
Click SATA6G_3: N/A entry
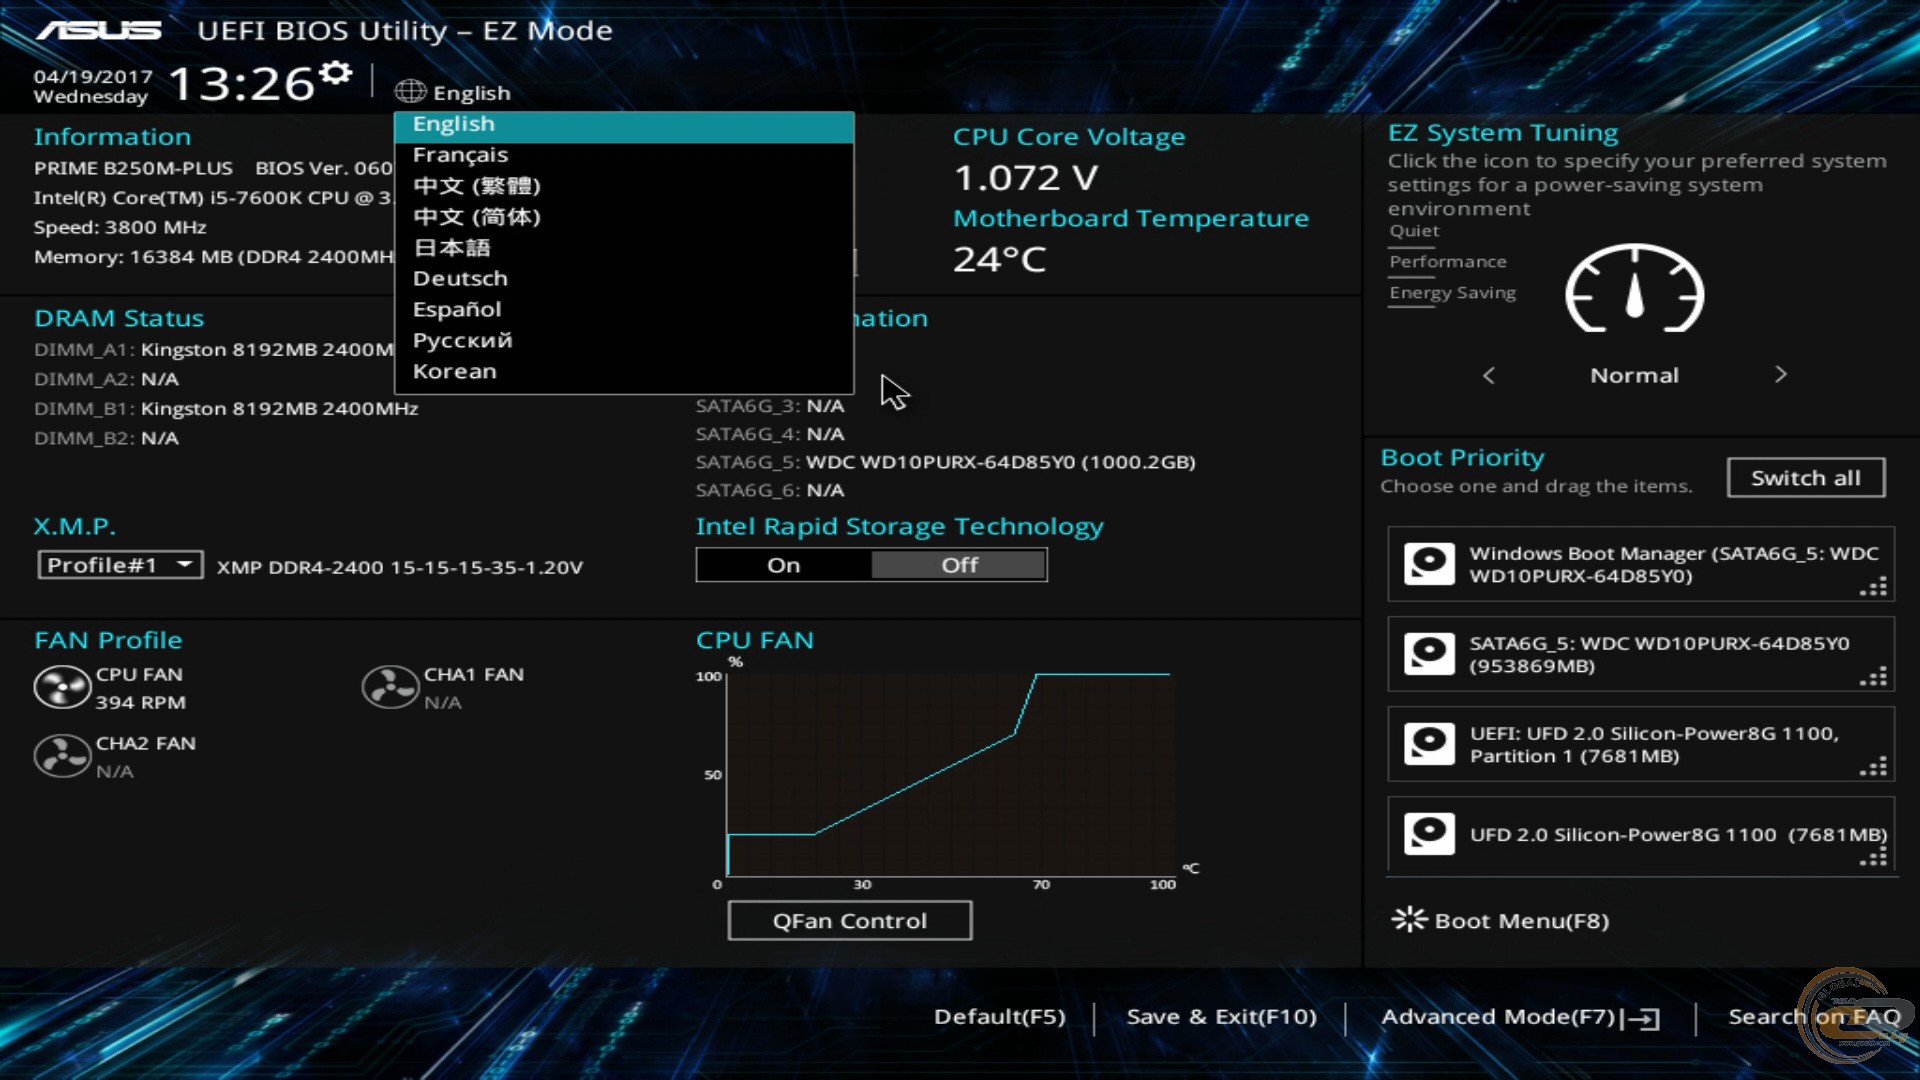click(x=770, y=406)
